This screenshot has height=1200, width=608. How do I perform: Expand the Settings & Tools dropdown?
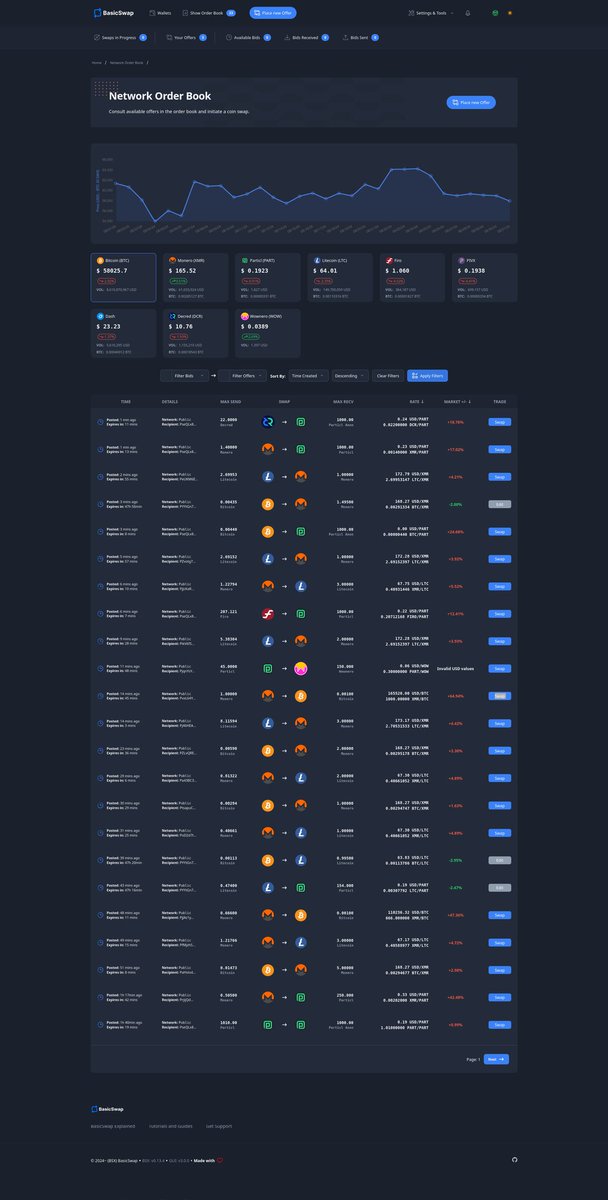pyautogui.click(x=431, y=13)
